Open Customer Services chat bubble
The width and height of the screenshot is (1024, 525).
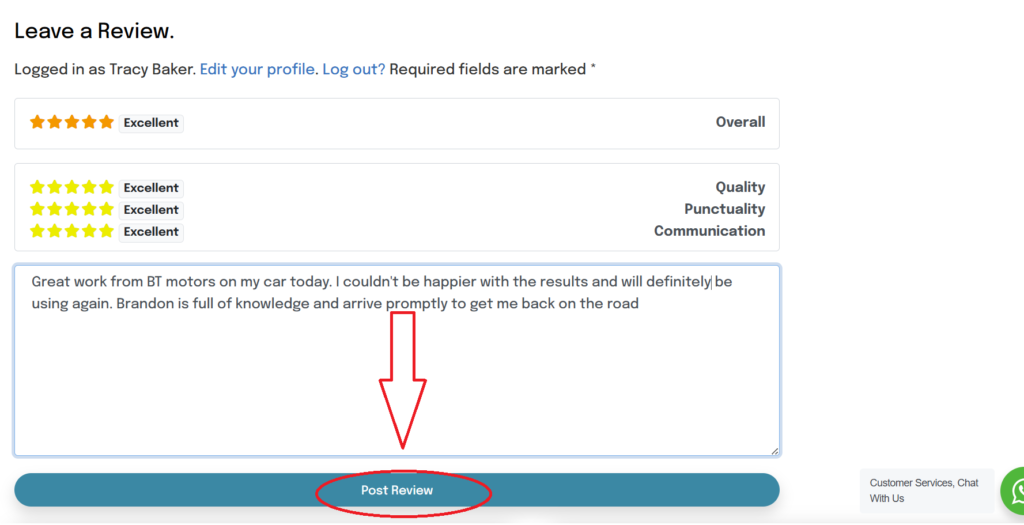(926, 490)
